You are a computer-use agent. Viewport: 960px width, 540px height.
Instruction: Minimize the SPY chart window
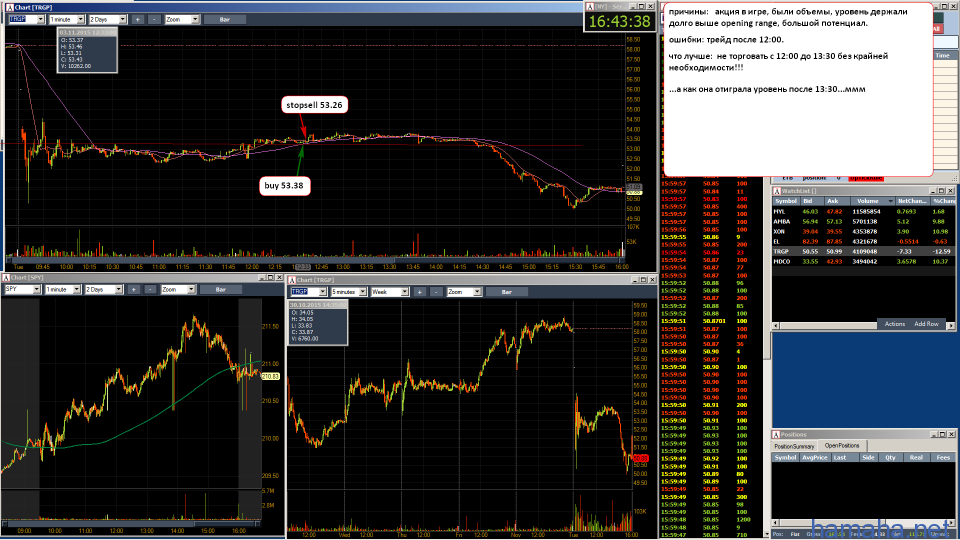262,278
